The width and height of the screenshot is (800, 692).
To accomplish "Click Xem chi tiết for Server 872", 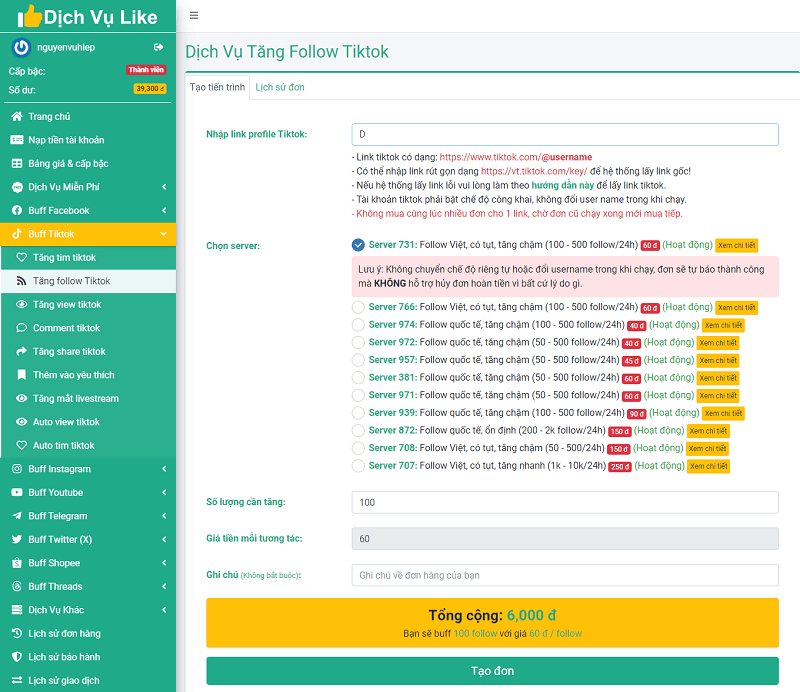I will click(708, 431).
